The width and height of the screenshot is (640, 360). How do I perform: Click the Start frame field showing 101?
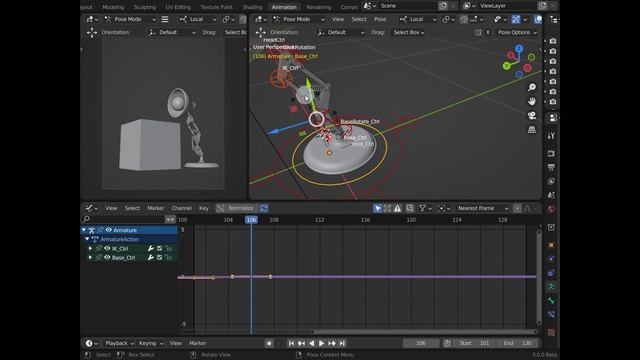point(475,343)
